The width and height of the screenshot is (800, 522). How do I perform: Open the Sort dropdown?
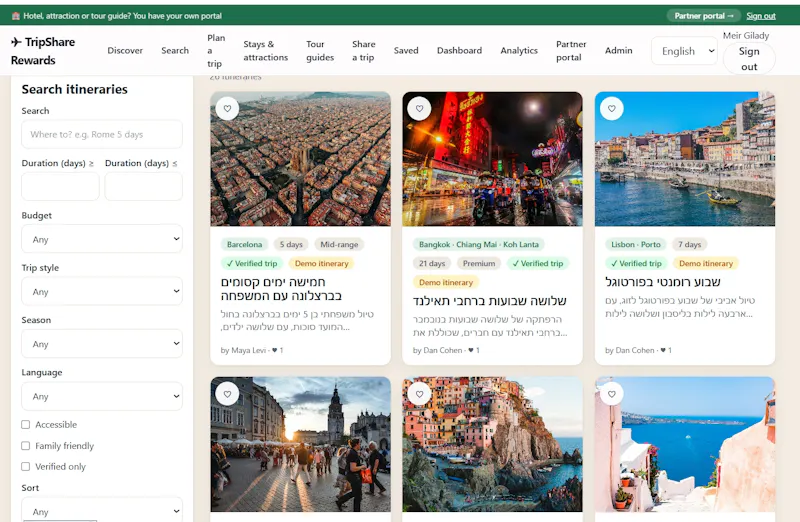pyautogui.click(x=102, y=510)
